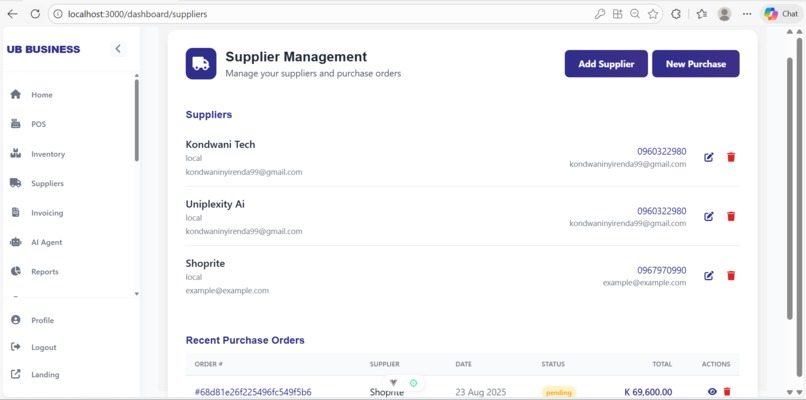The image size is (806, 400).
Task: Go back with the browser back arrow
Action: click(12, 14)
